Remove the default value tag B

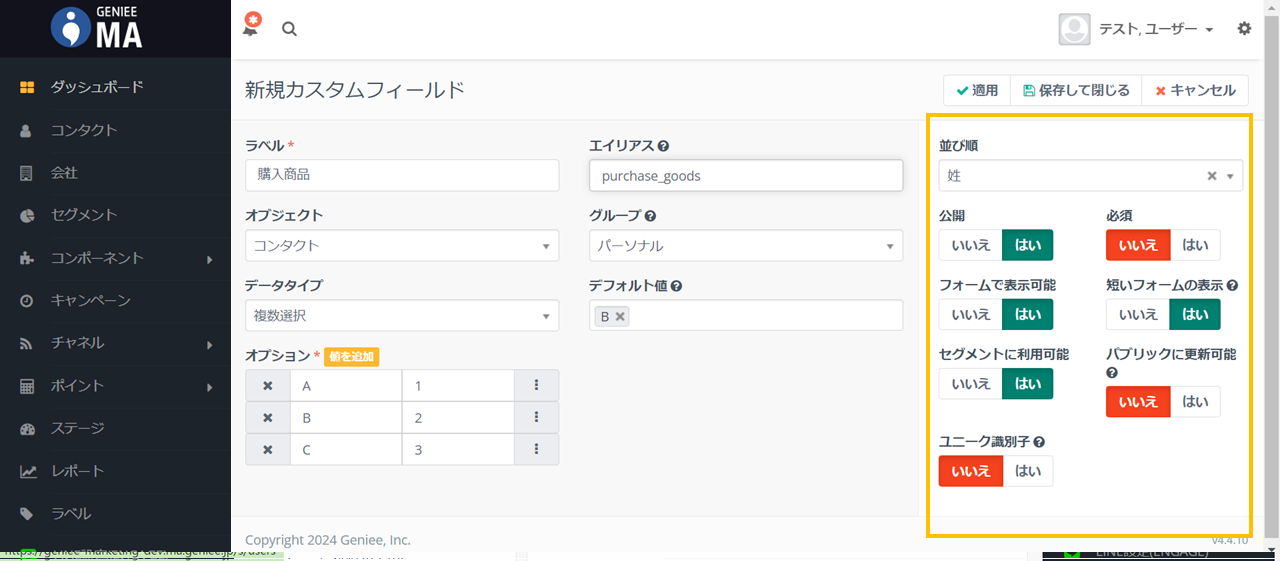coord(620,316)
